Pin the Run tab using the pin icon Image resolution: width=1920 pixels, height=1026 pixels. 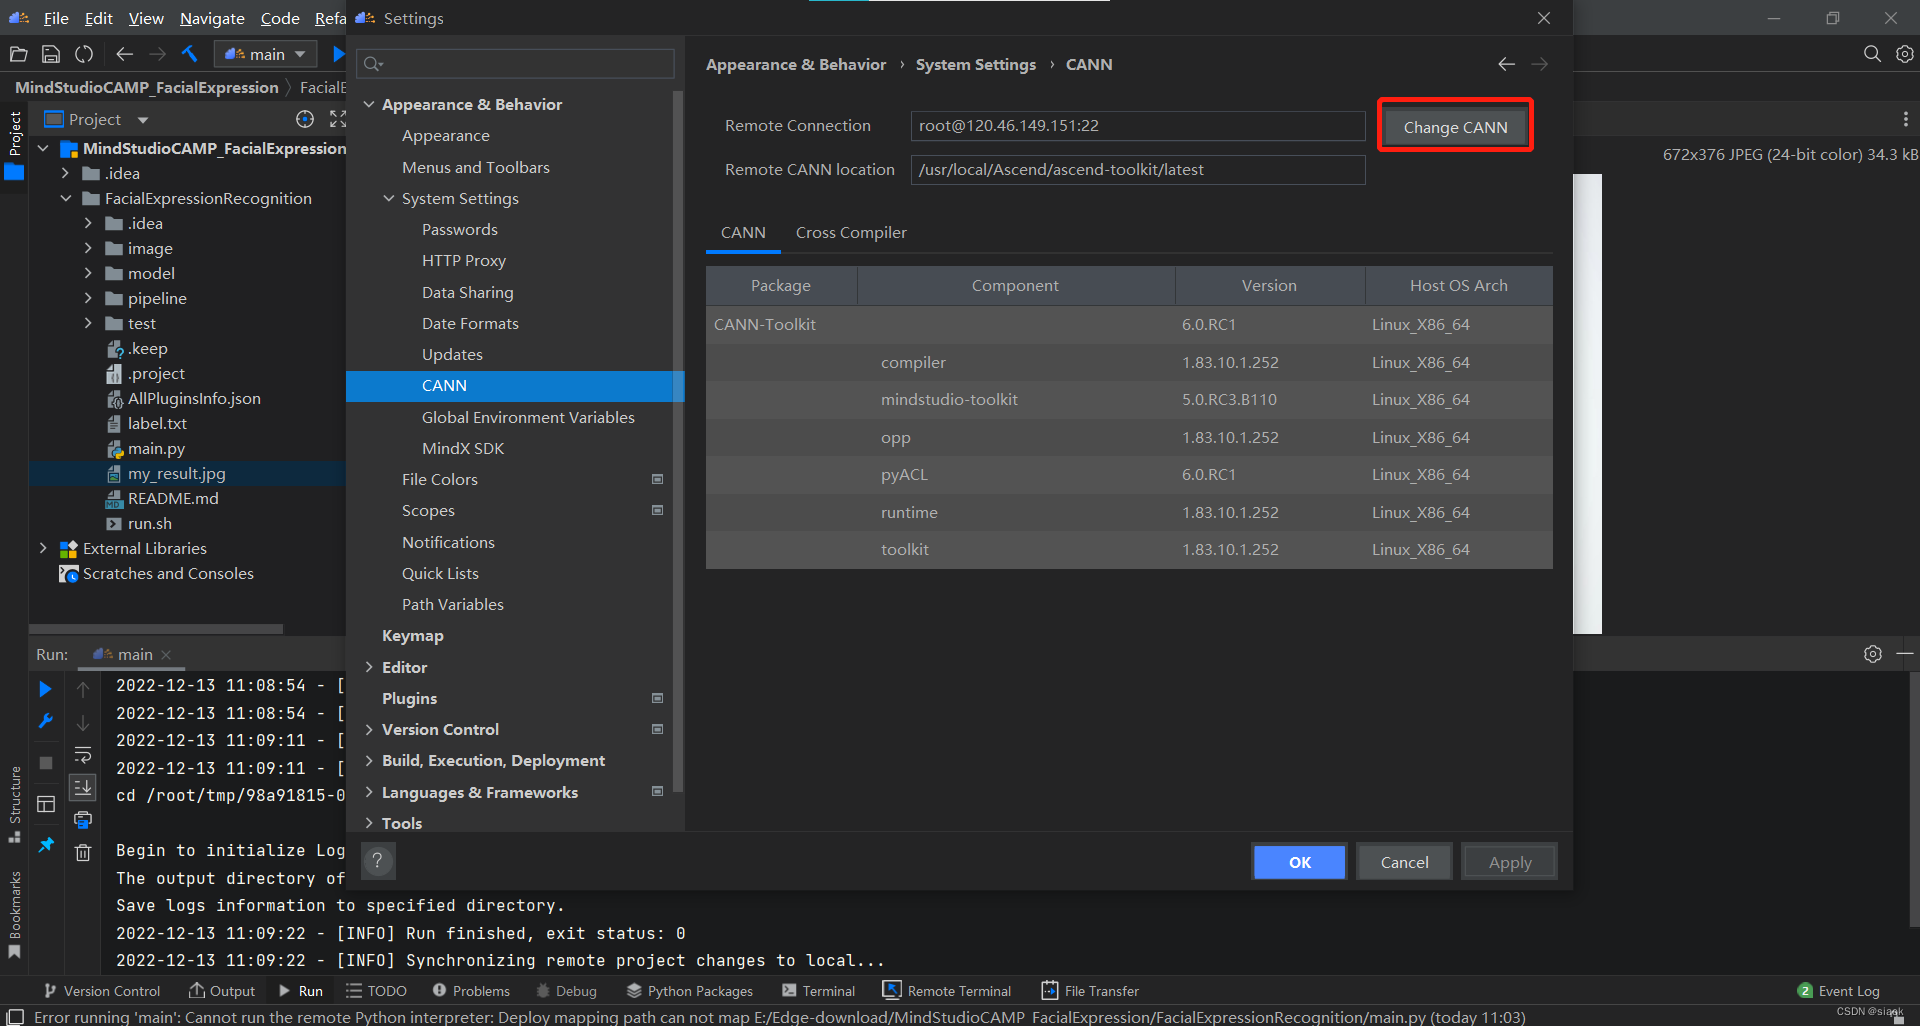[45, 845]
